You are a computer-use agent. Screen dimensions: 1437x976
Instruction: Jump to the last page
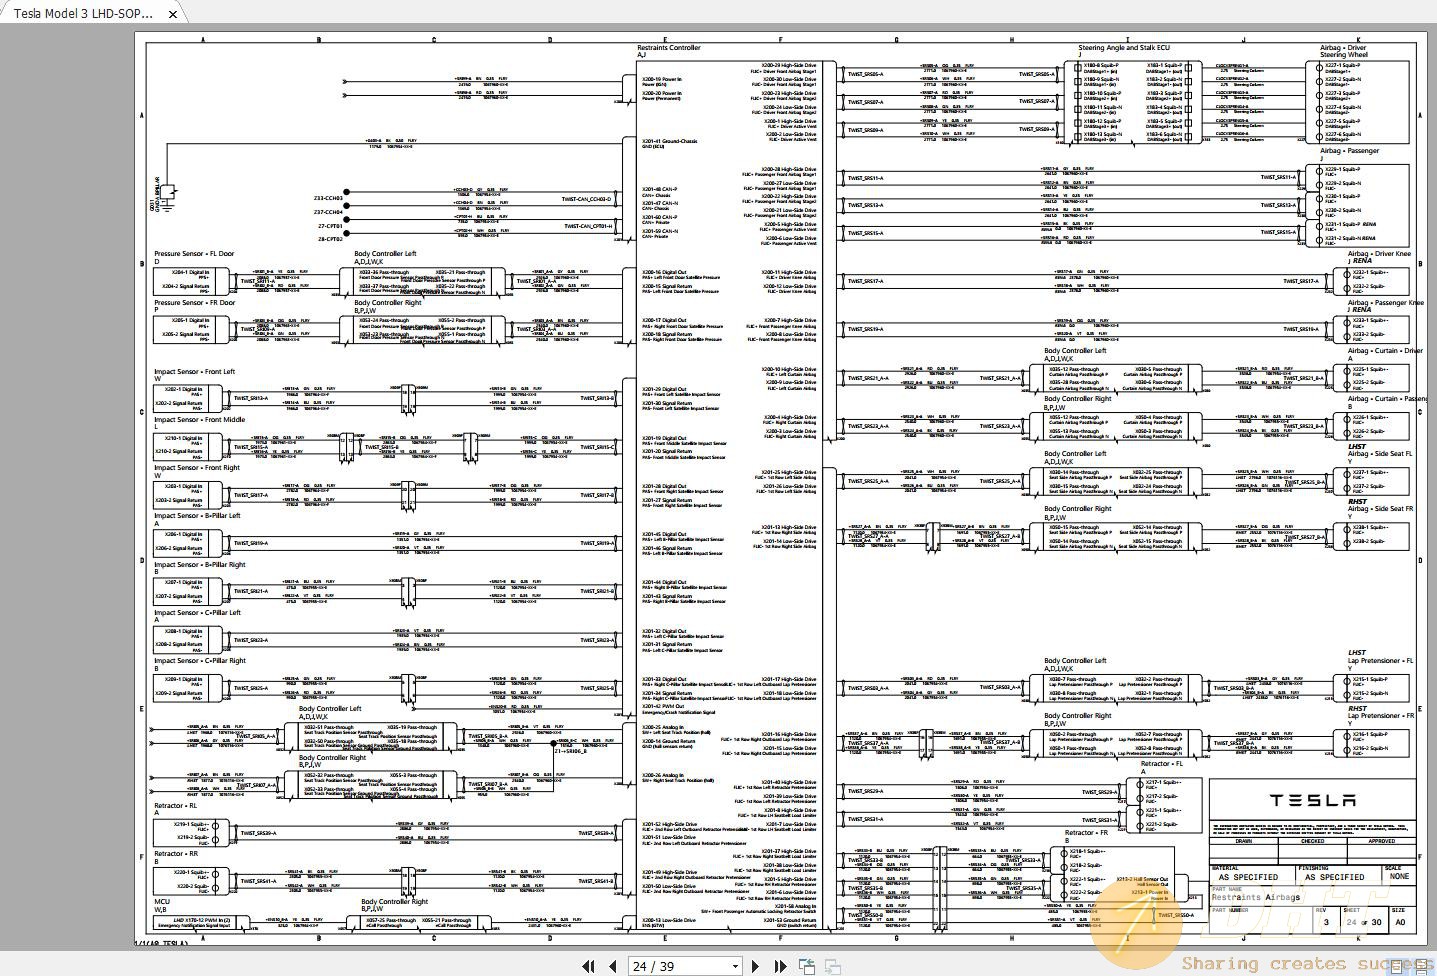(779, 966)
